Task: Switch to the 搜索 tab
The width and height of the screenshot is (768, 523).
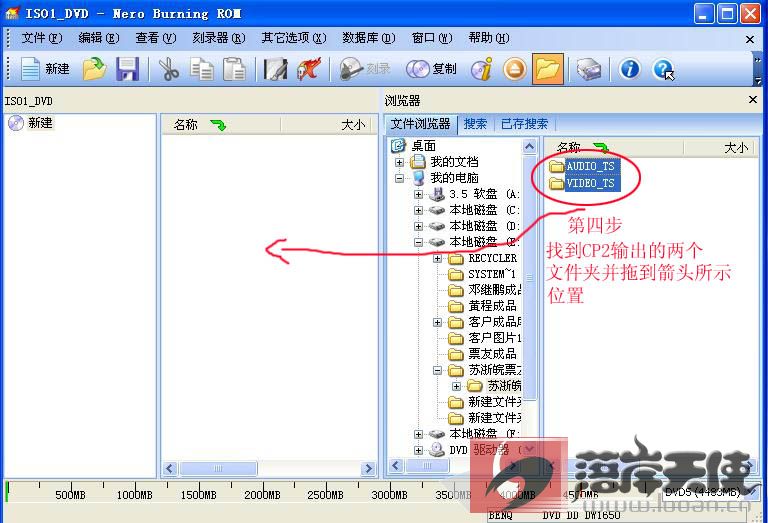Action: click(475, 124)
